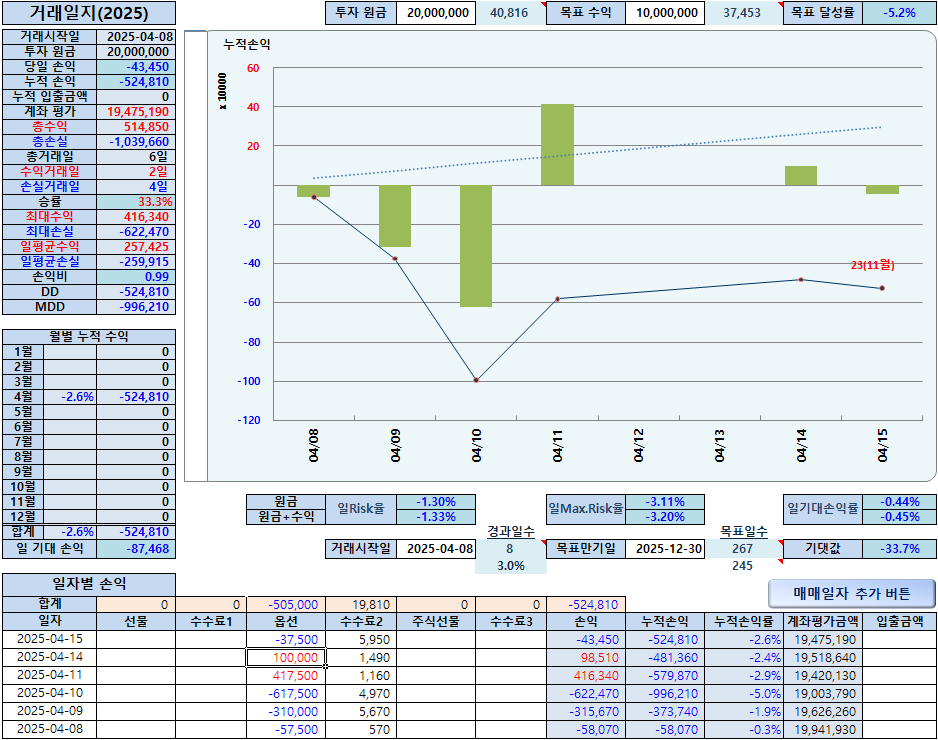Click the option cell showing 417,500
The height and width of the screenshot is (740, 938).
click(286, 675)
